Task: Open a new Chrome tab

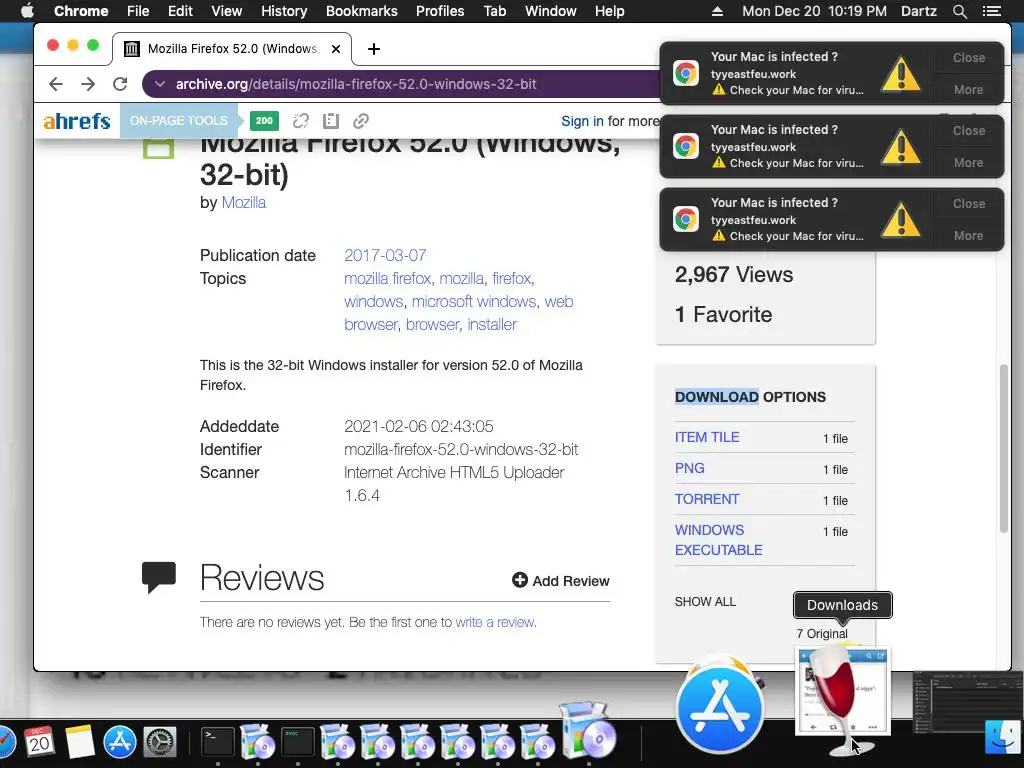Action: tap(374, 49)
